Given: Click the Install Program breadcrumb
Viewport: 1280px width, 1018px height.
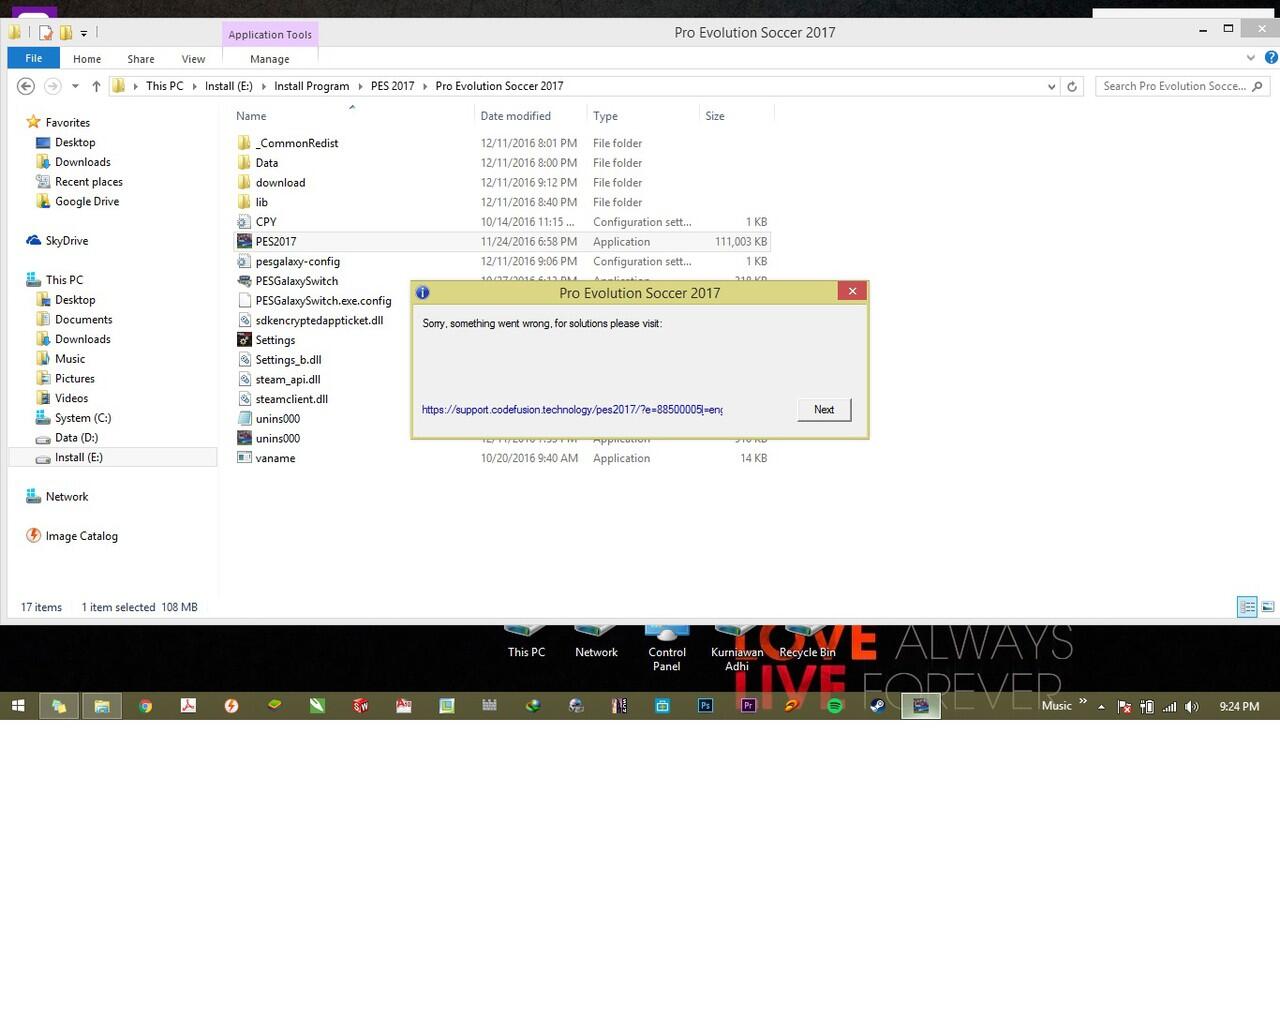Looking at the screenshot, I should [312, 86].
